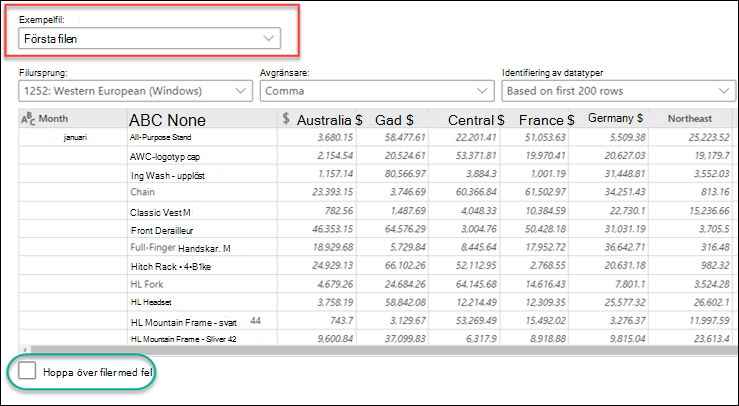Open the Identifiering av datatyper dropdown

point(618,91)
